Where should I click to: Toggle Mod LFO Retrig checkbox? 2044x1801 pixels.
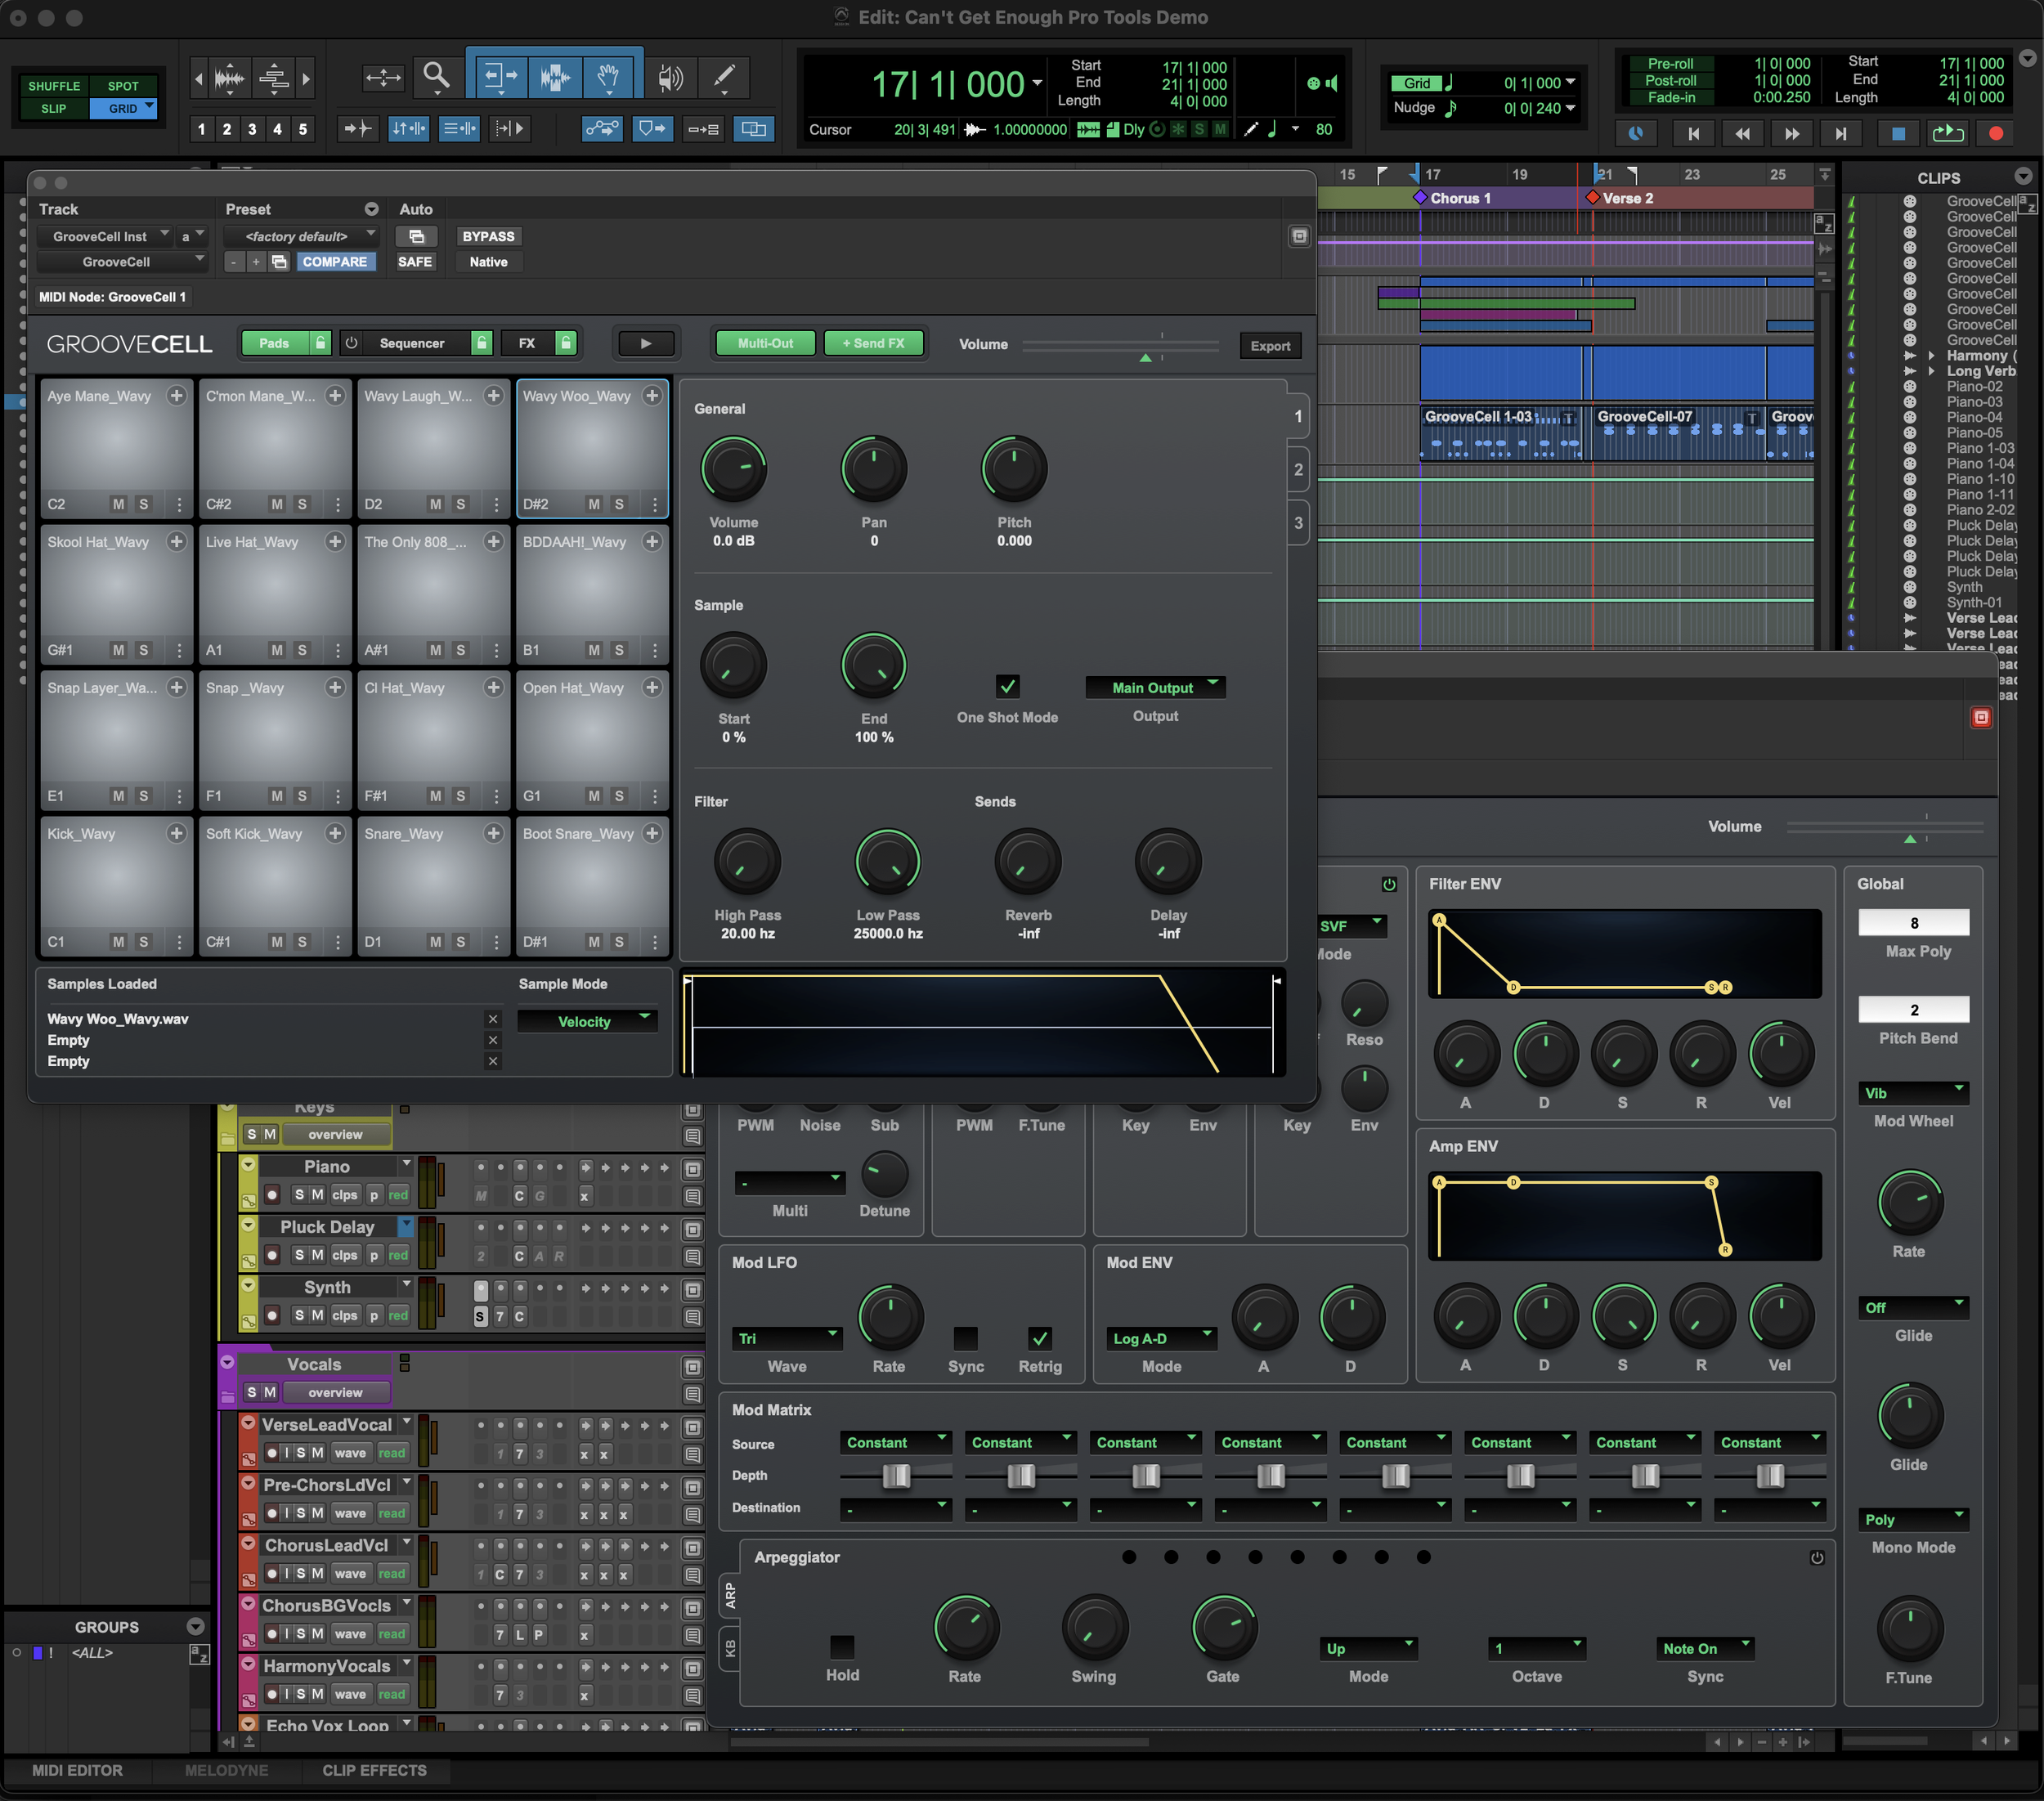1040,1338
